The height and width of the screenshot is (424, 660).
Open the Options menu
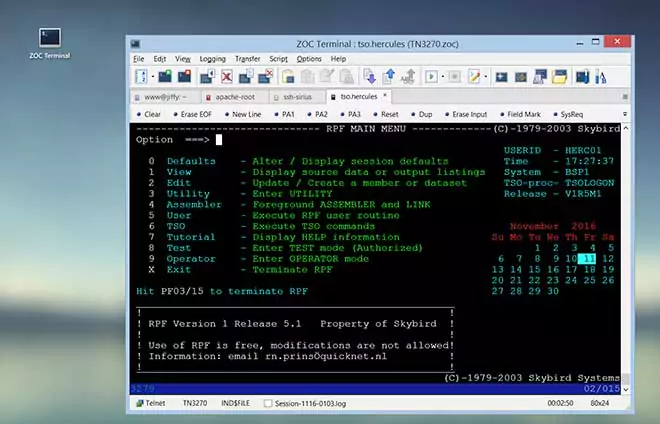309,59
